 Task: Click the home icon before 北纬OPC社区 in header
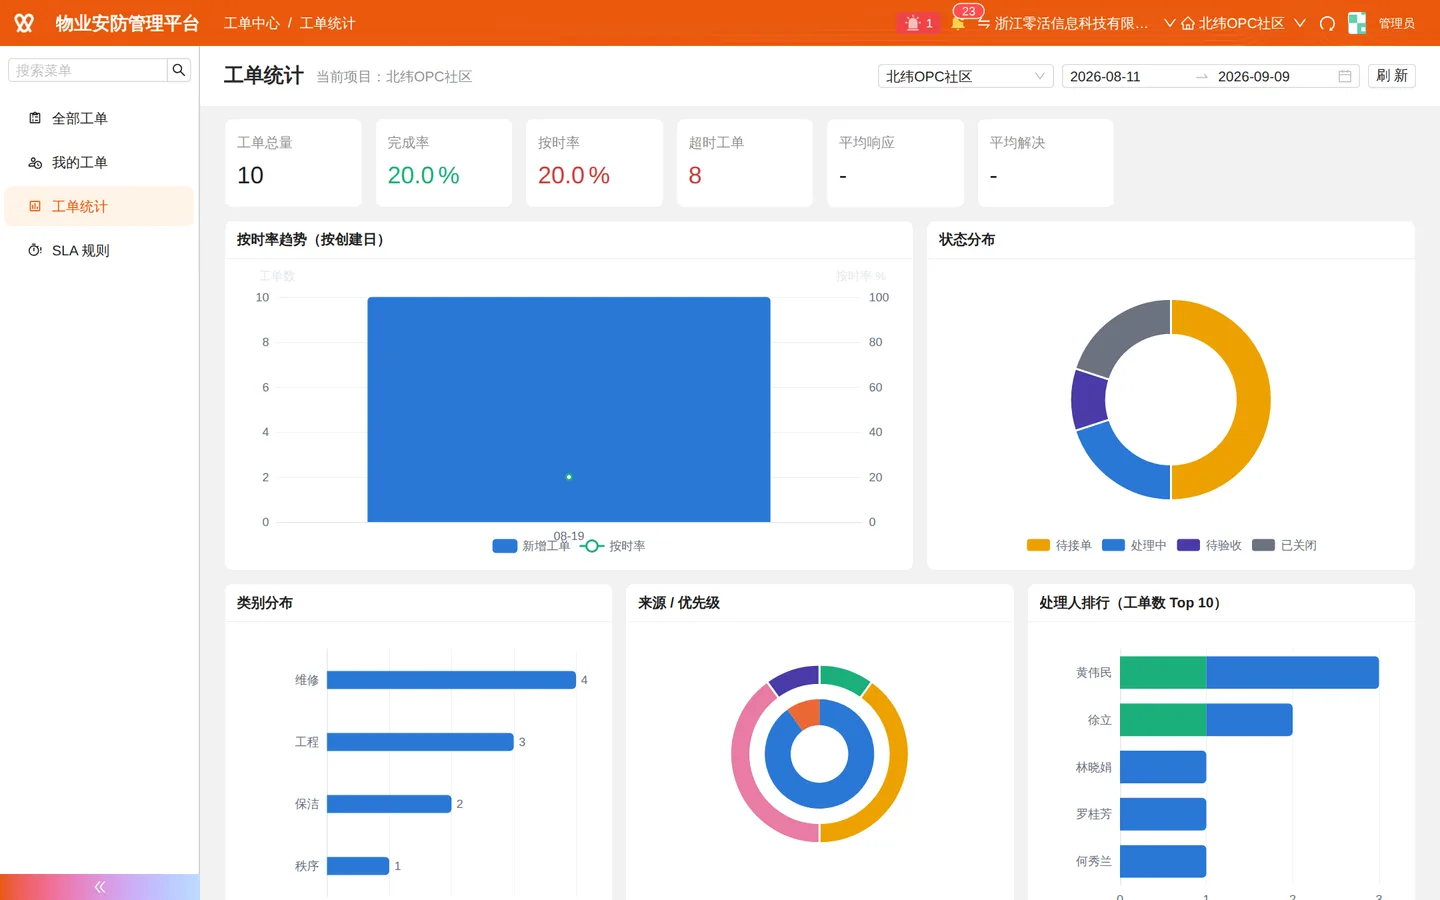click(1188, 23)
